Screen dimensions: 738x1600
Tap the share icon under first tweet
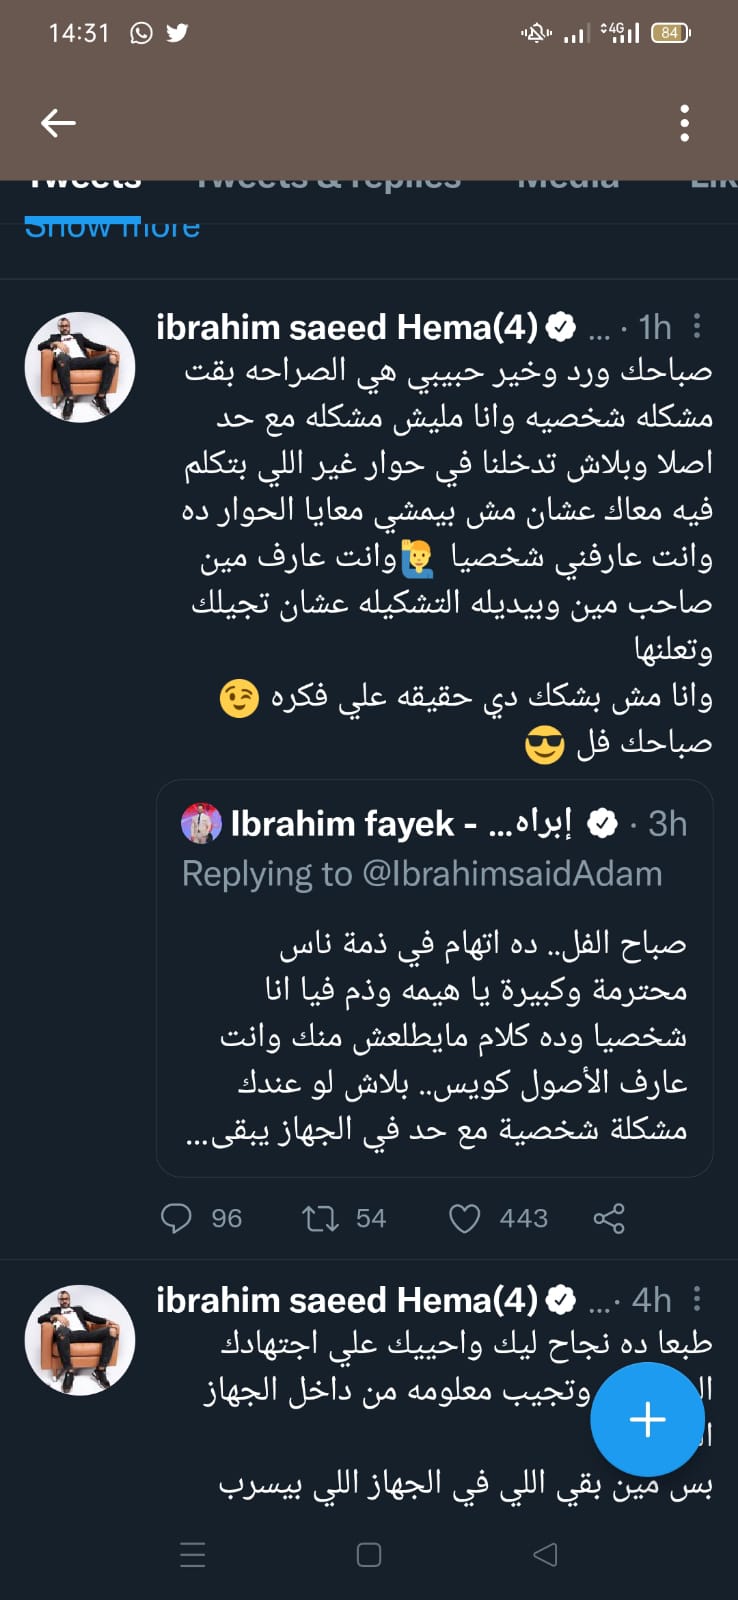pos(609,1218)
